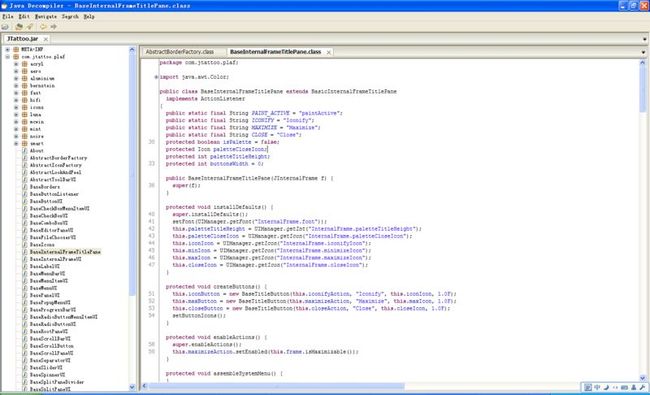Toggle the IME punctuation mode icon
650x395 pixels.
pyautogui.click(x=615, y=388)
